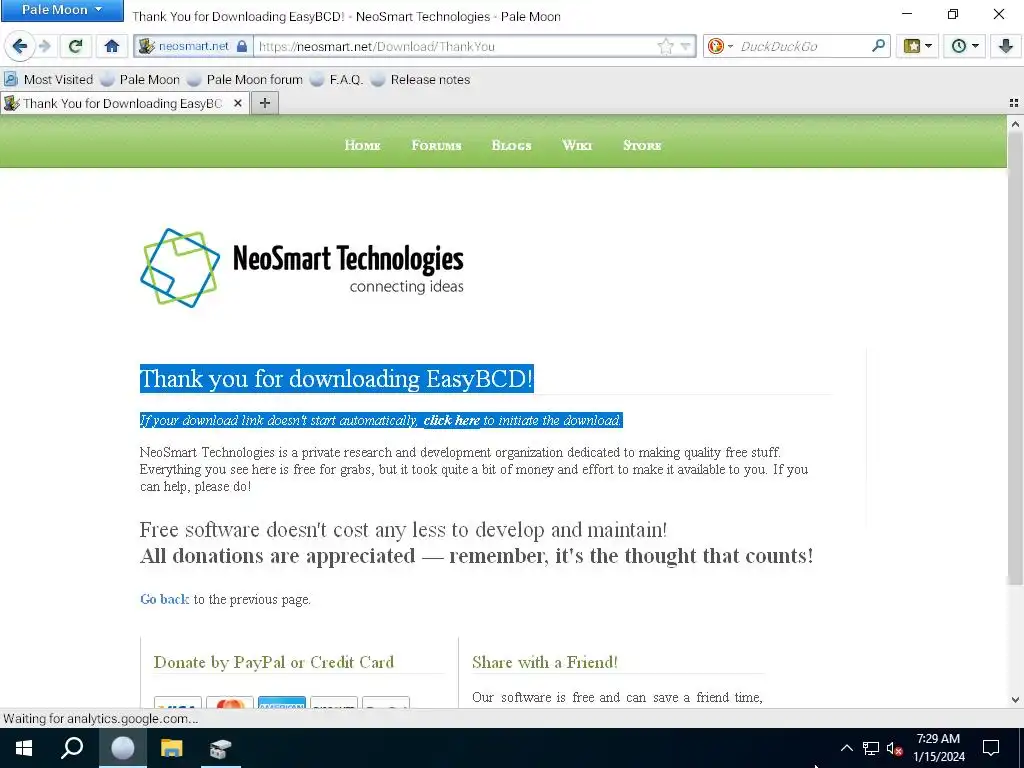Open the Most Visited bookmarks folder
The width and height of the screenshot is (1024, 768).
49,80
